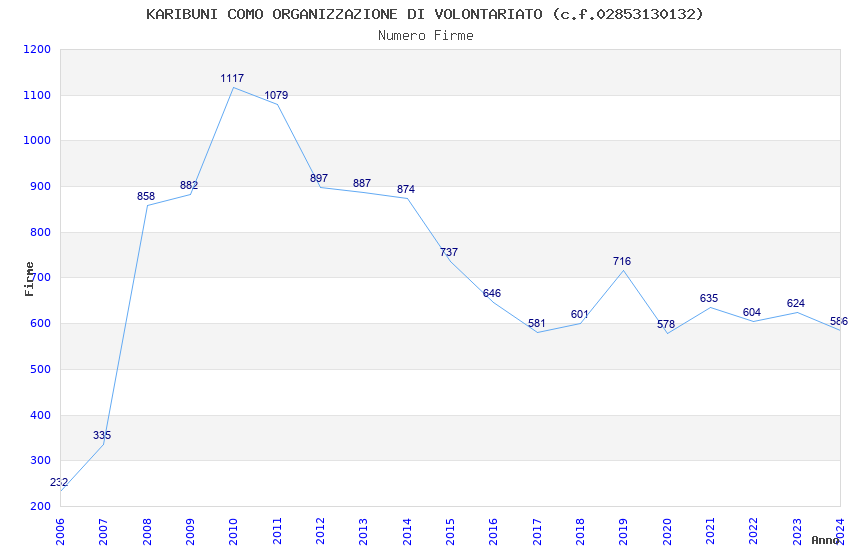850x550 pixels.
Task: Select the data label 601
Action: point(579,314)
